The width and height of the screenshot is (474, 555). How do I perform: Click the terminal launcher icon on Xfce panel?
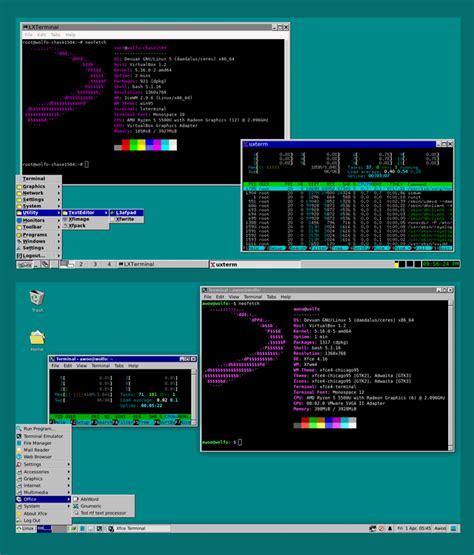coord(99,528)
